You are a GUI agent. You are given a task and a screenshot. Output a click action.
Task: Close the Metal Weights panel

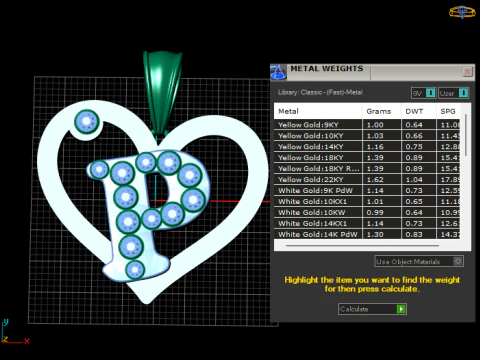point(467,71)
